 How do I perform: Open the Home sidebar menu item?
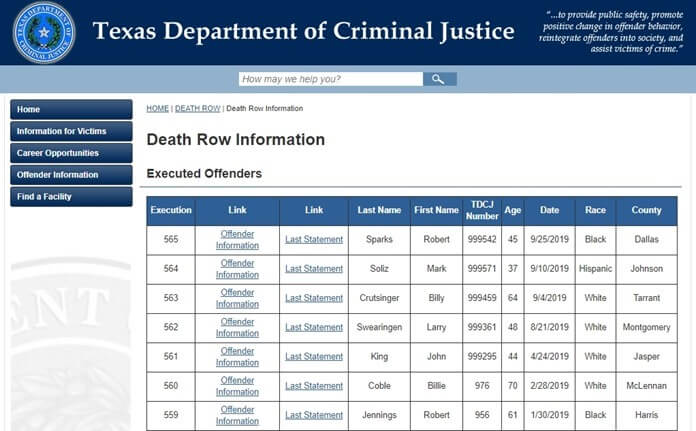[x=71, y=109]
